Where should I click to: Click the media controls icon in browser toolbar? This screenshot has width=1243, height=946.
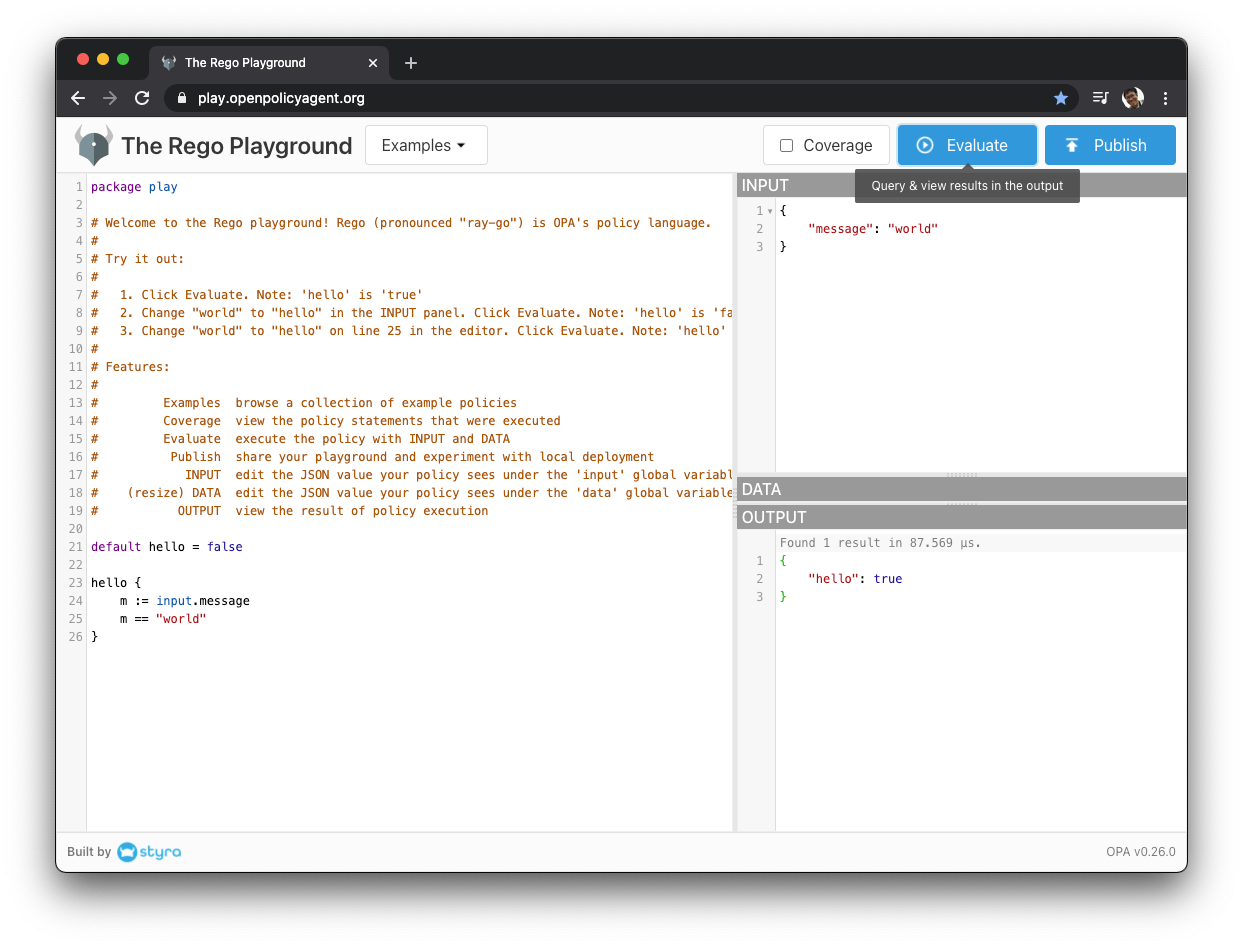coord(1099,98)
